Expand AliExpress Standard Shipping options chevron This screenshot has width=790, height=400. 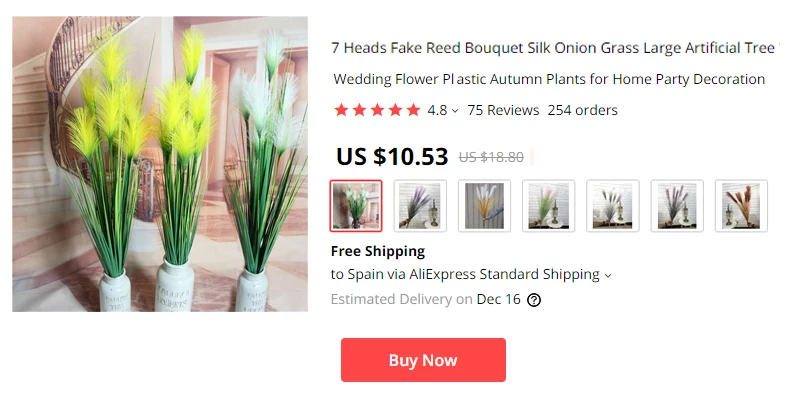pyautogui.click(x=608, y=276)
